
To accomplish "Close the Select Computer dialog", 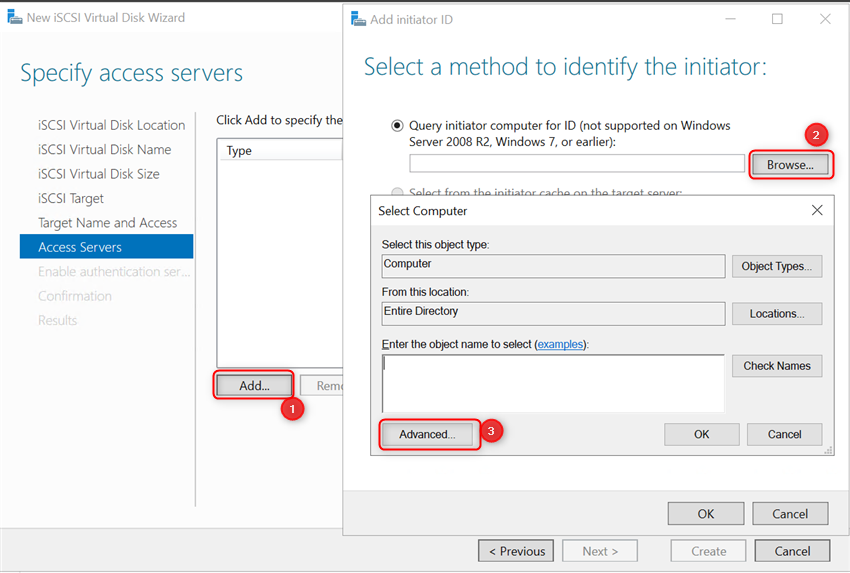I will click(817, 210).
